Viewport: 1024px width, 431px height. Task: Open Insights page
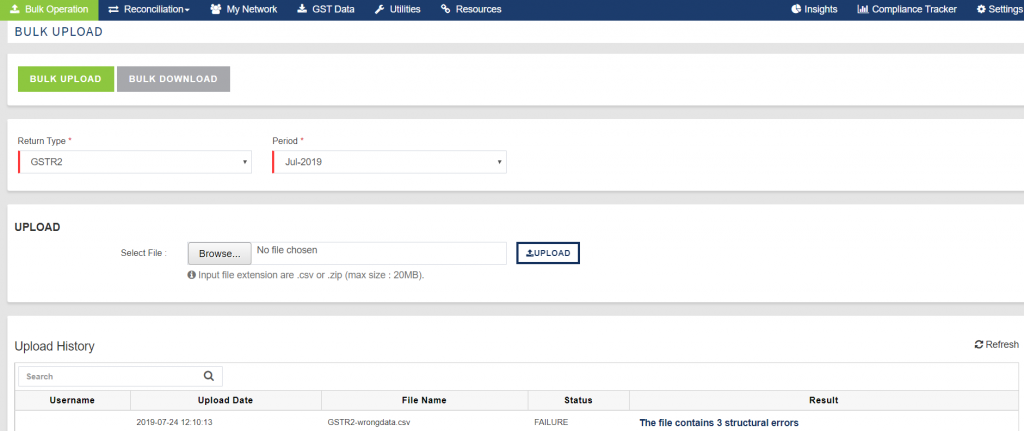[814, 10]
